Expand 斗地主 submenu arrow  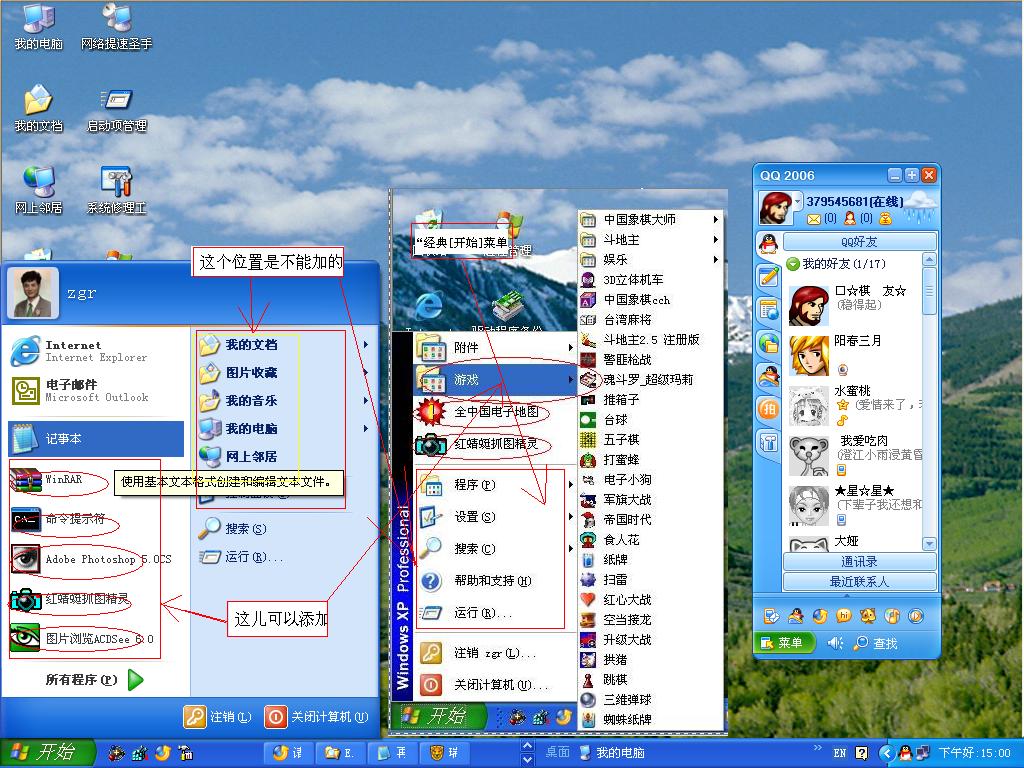[x=716, y=240]
